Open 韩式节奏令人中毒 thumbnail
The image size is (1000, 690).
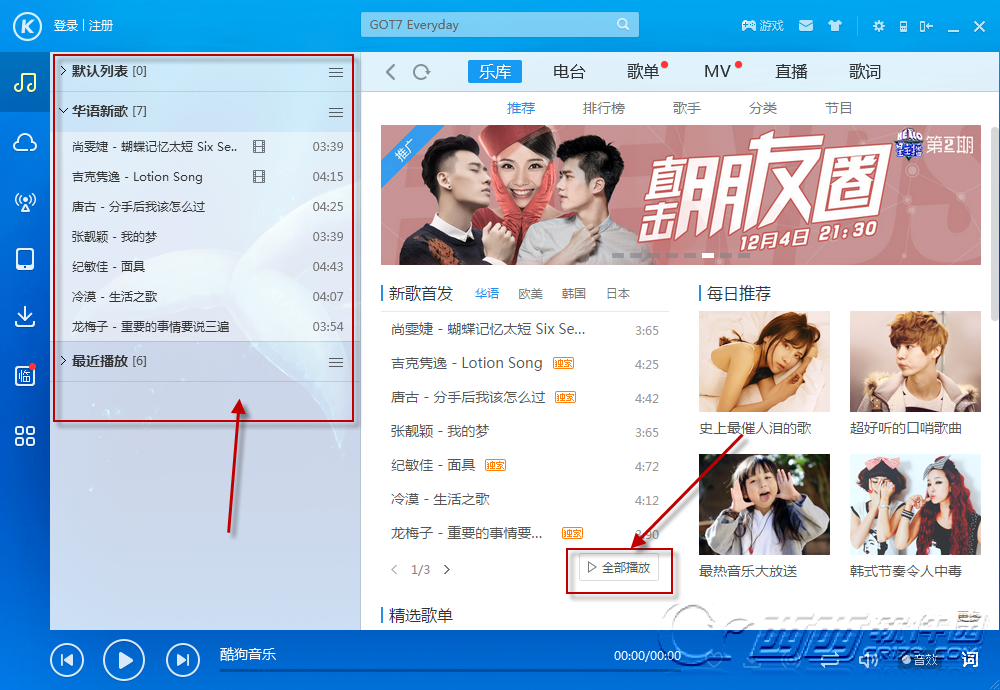point(915,504)
